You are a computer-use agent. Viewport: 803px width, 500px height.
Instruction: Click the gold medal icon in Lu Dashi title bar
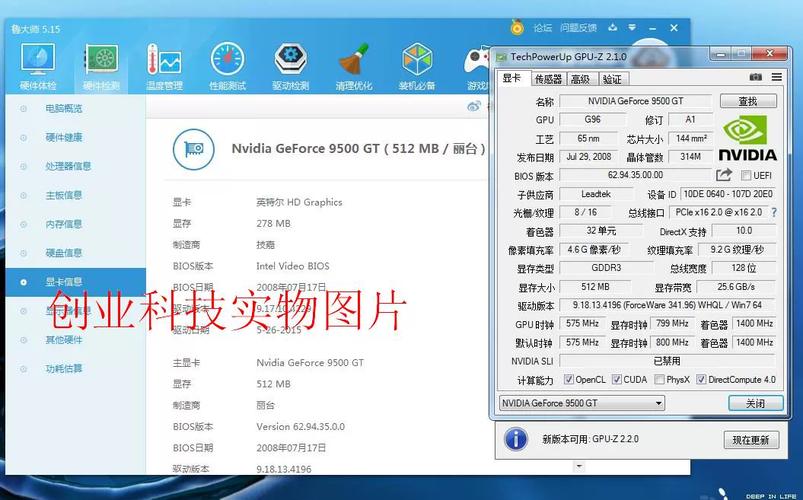[517, 27]
